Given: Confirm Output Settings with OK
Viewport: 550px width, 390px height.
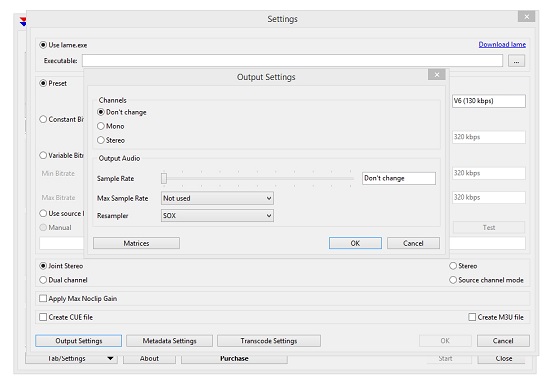Looking at the screenshot, I should [x=355, y=243].
